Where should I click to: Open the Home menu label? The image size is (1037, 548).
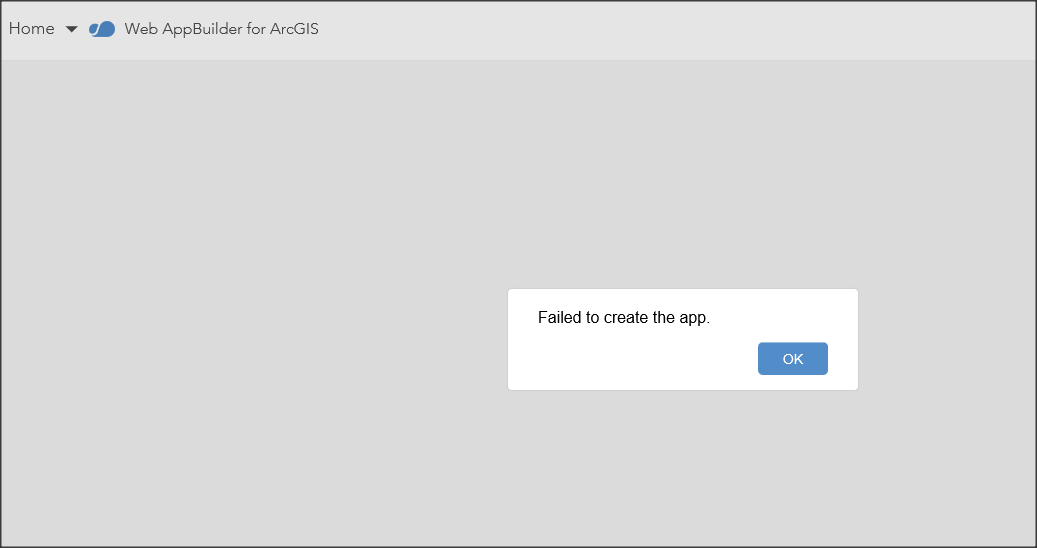click(x=32, y=28)
